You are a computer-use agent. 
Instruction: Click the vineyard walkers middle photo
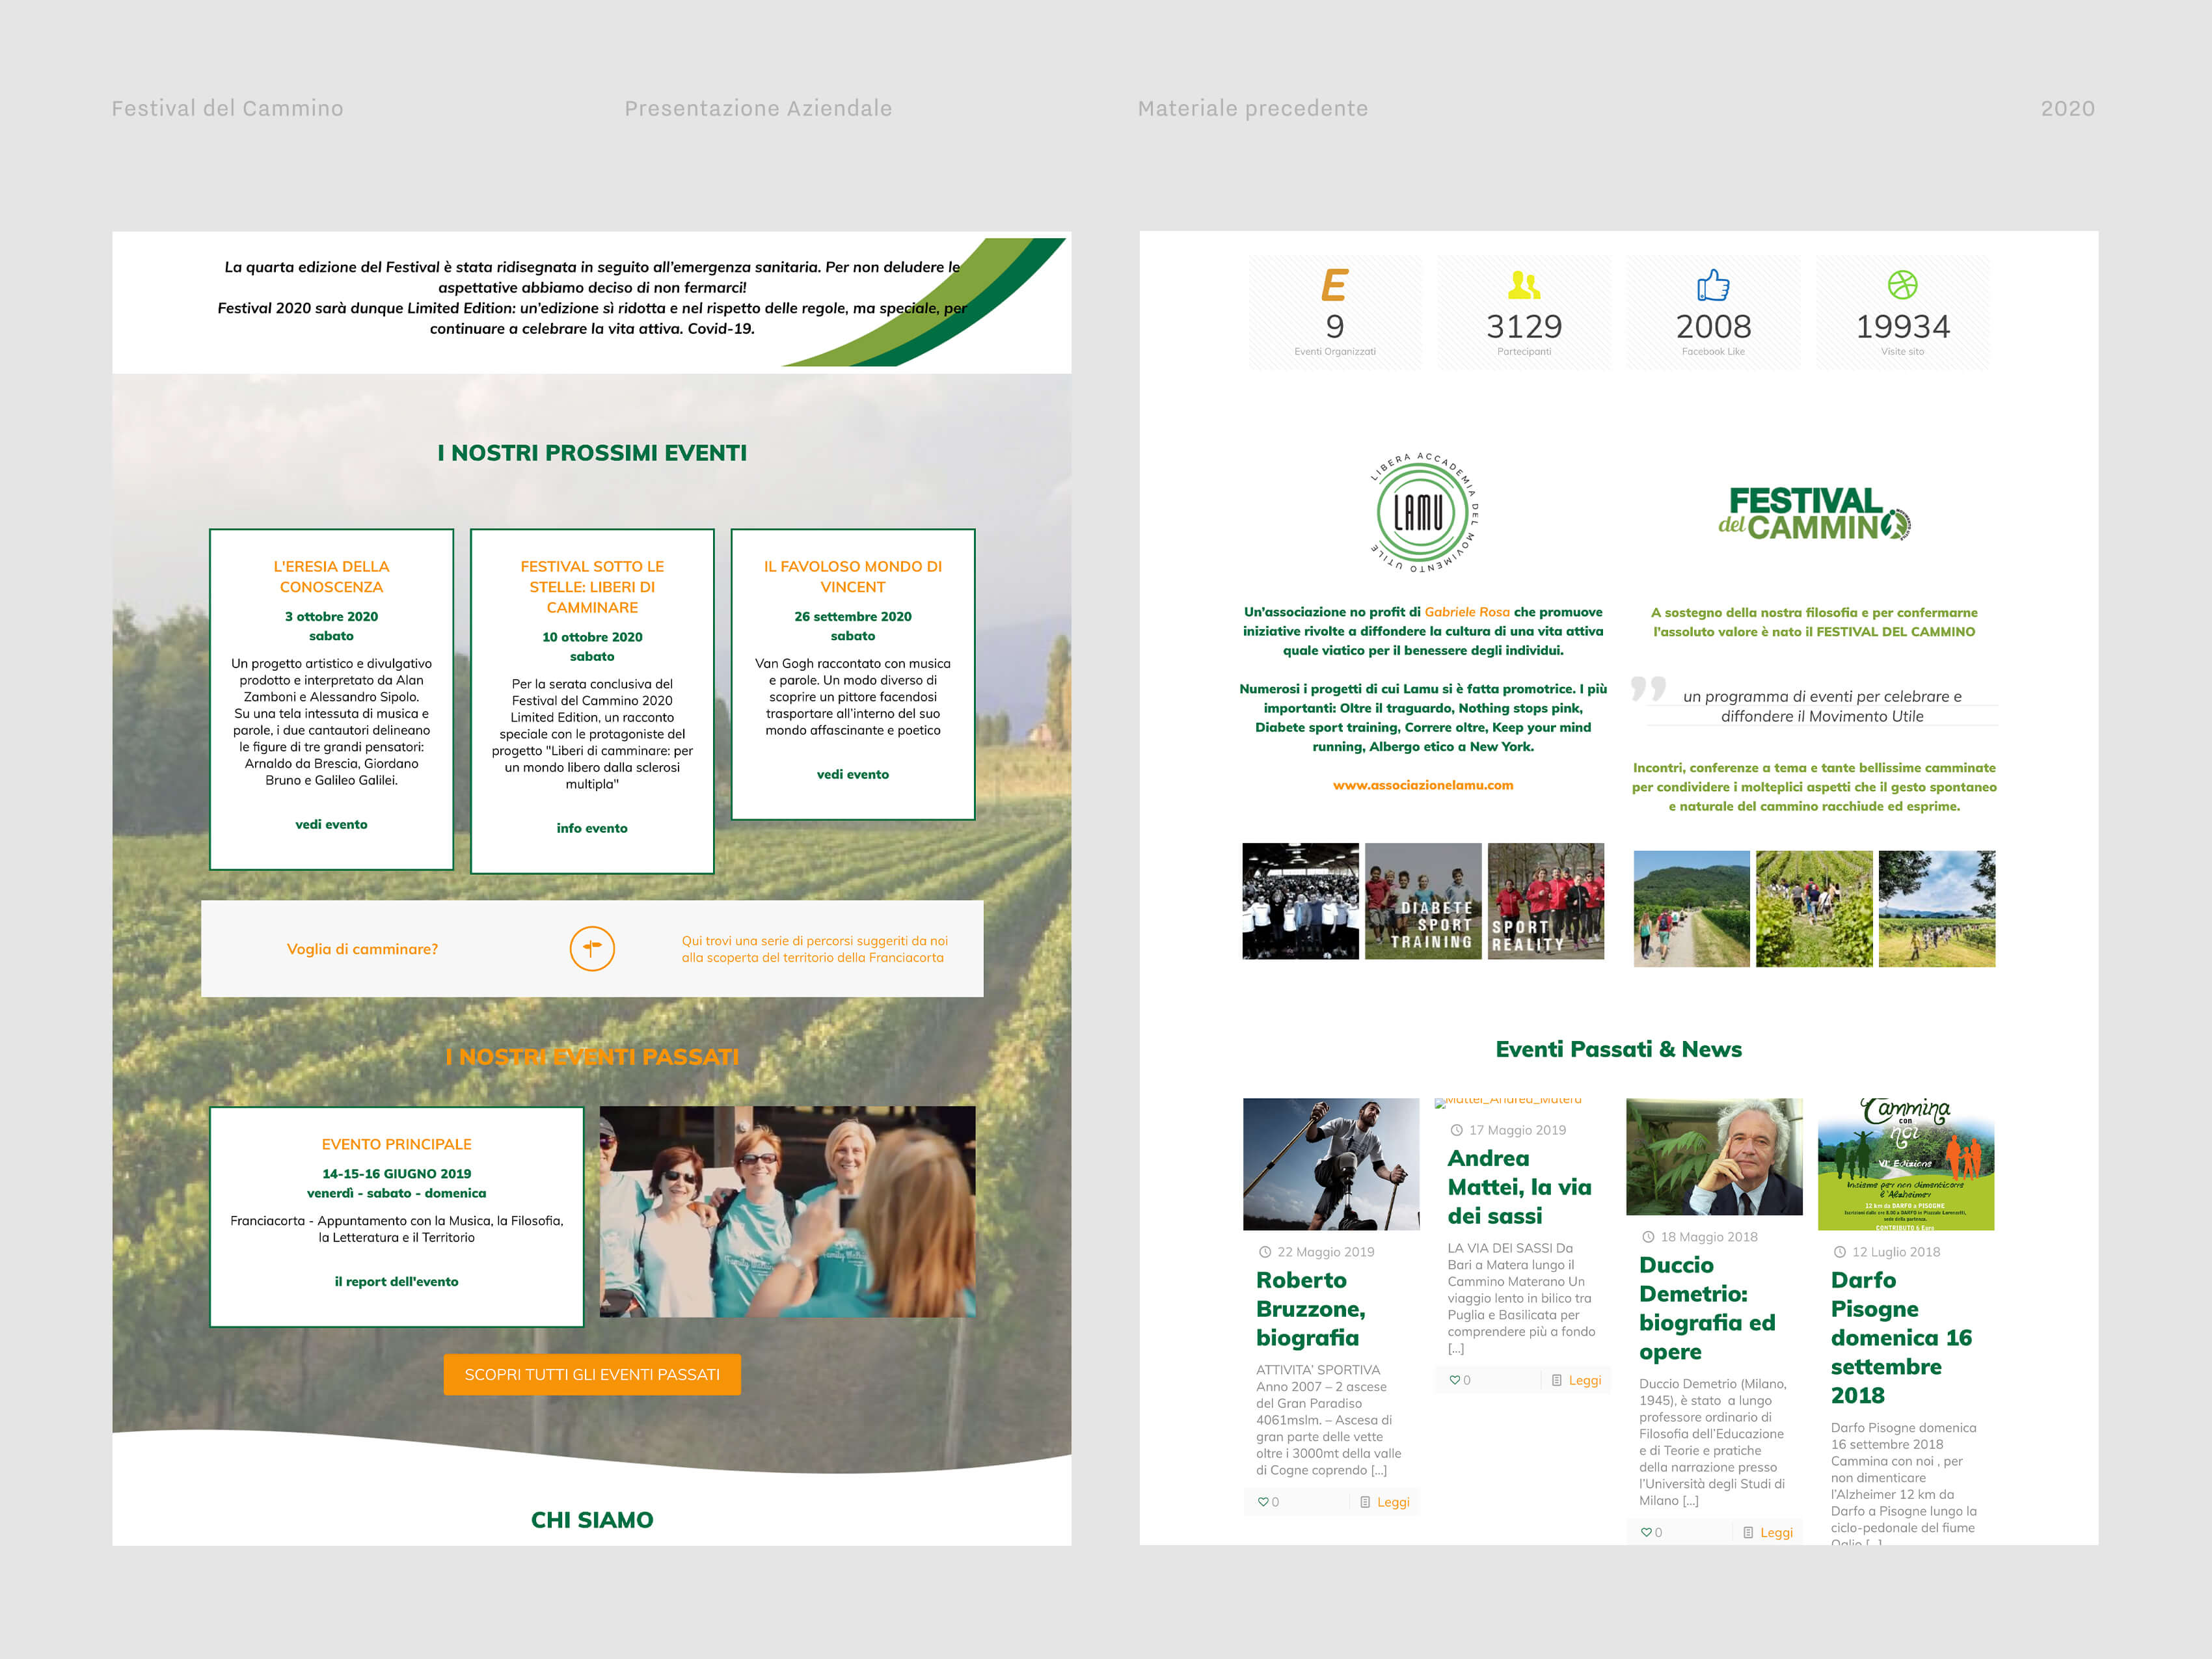point(1814,909)
